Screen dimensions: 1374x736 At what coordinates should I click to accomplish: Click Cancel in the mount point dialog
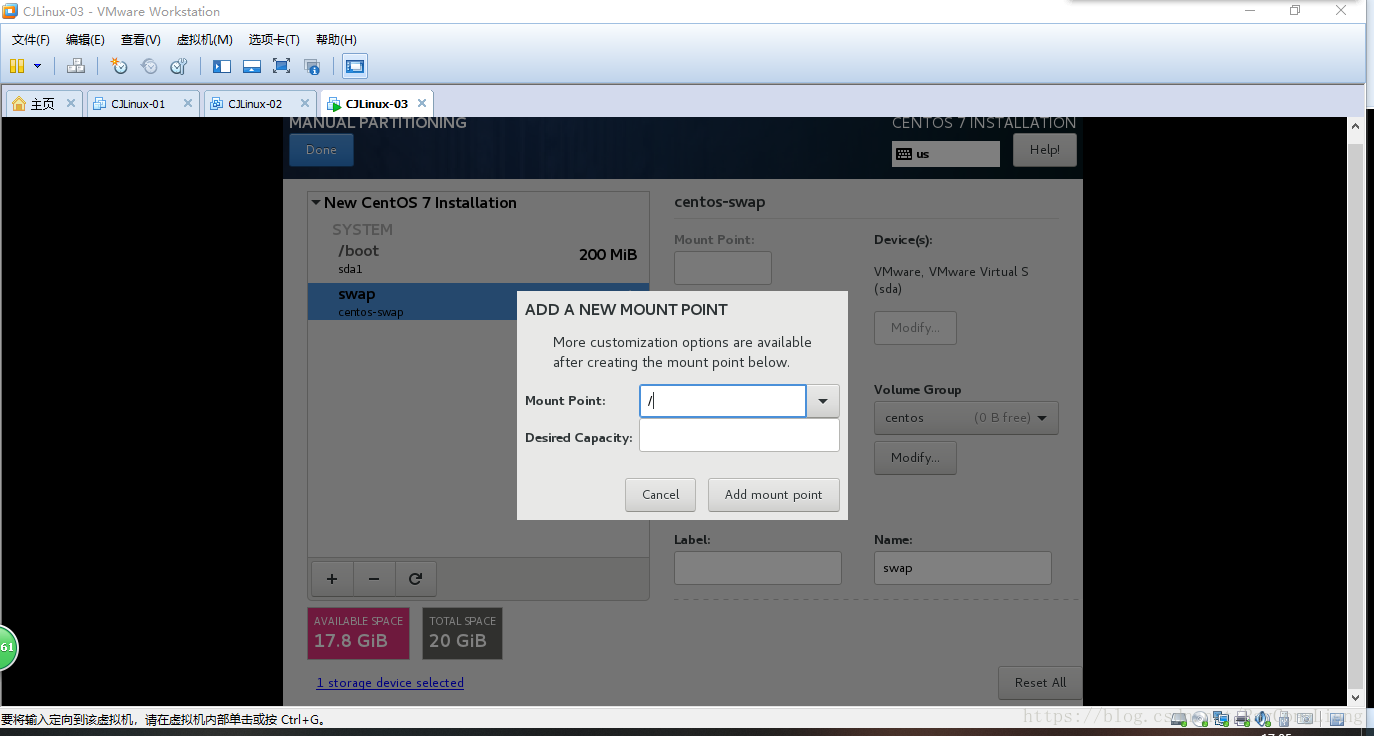pyautogui.click(x=660, y=494)
